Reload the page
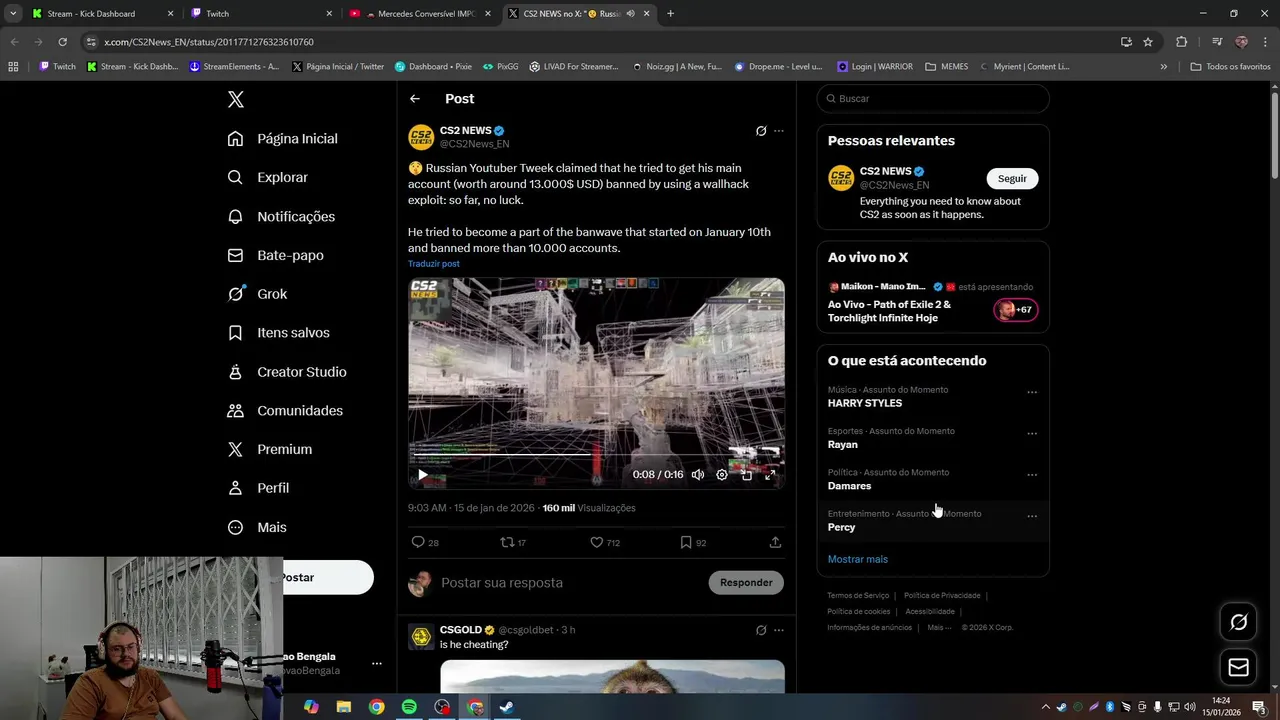 tap(62, 42)
